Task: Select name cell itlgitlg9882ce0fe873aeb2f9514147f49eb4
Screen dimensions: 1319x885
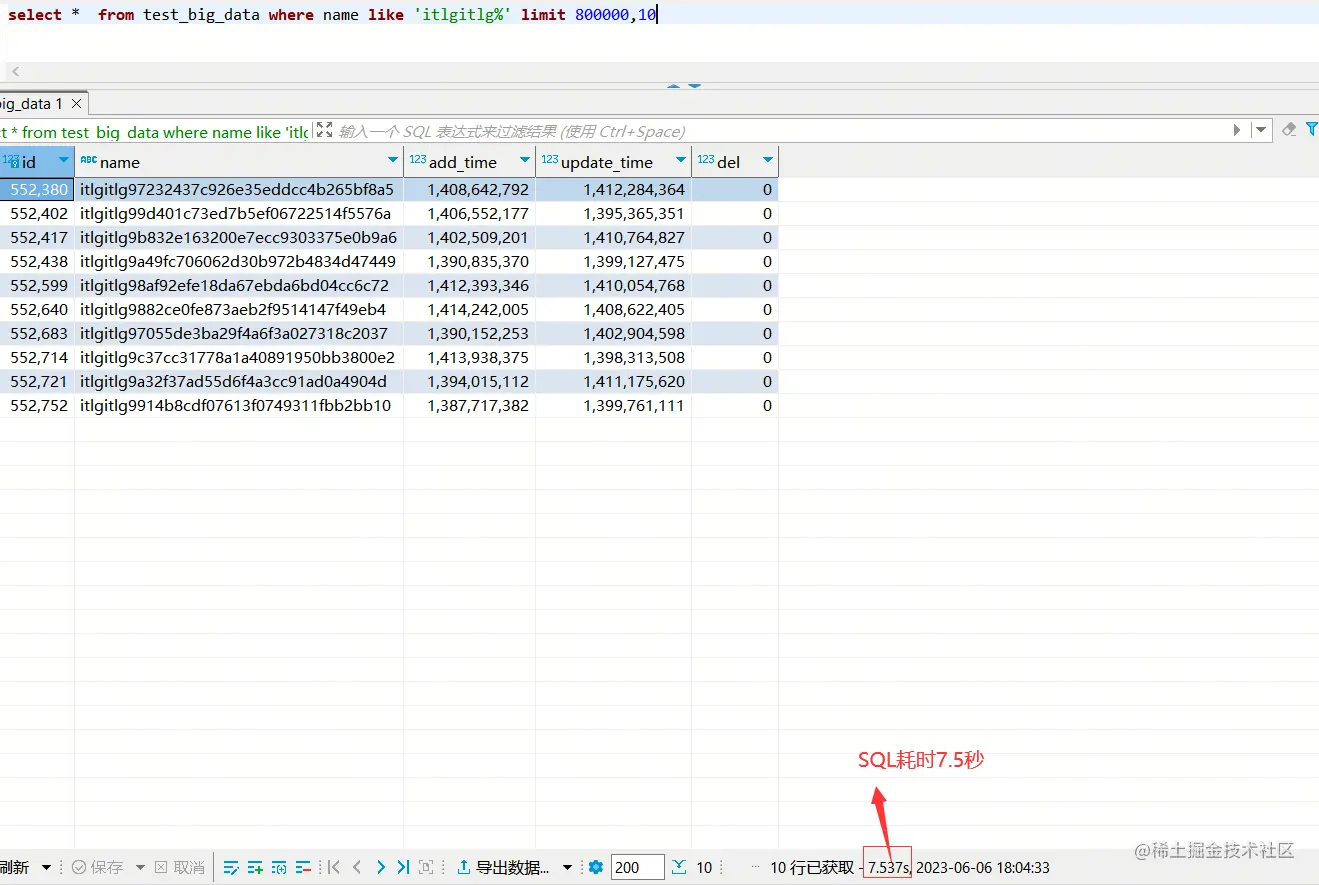Action: (239, 309)
